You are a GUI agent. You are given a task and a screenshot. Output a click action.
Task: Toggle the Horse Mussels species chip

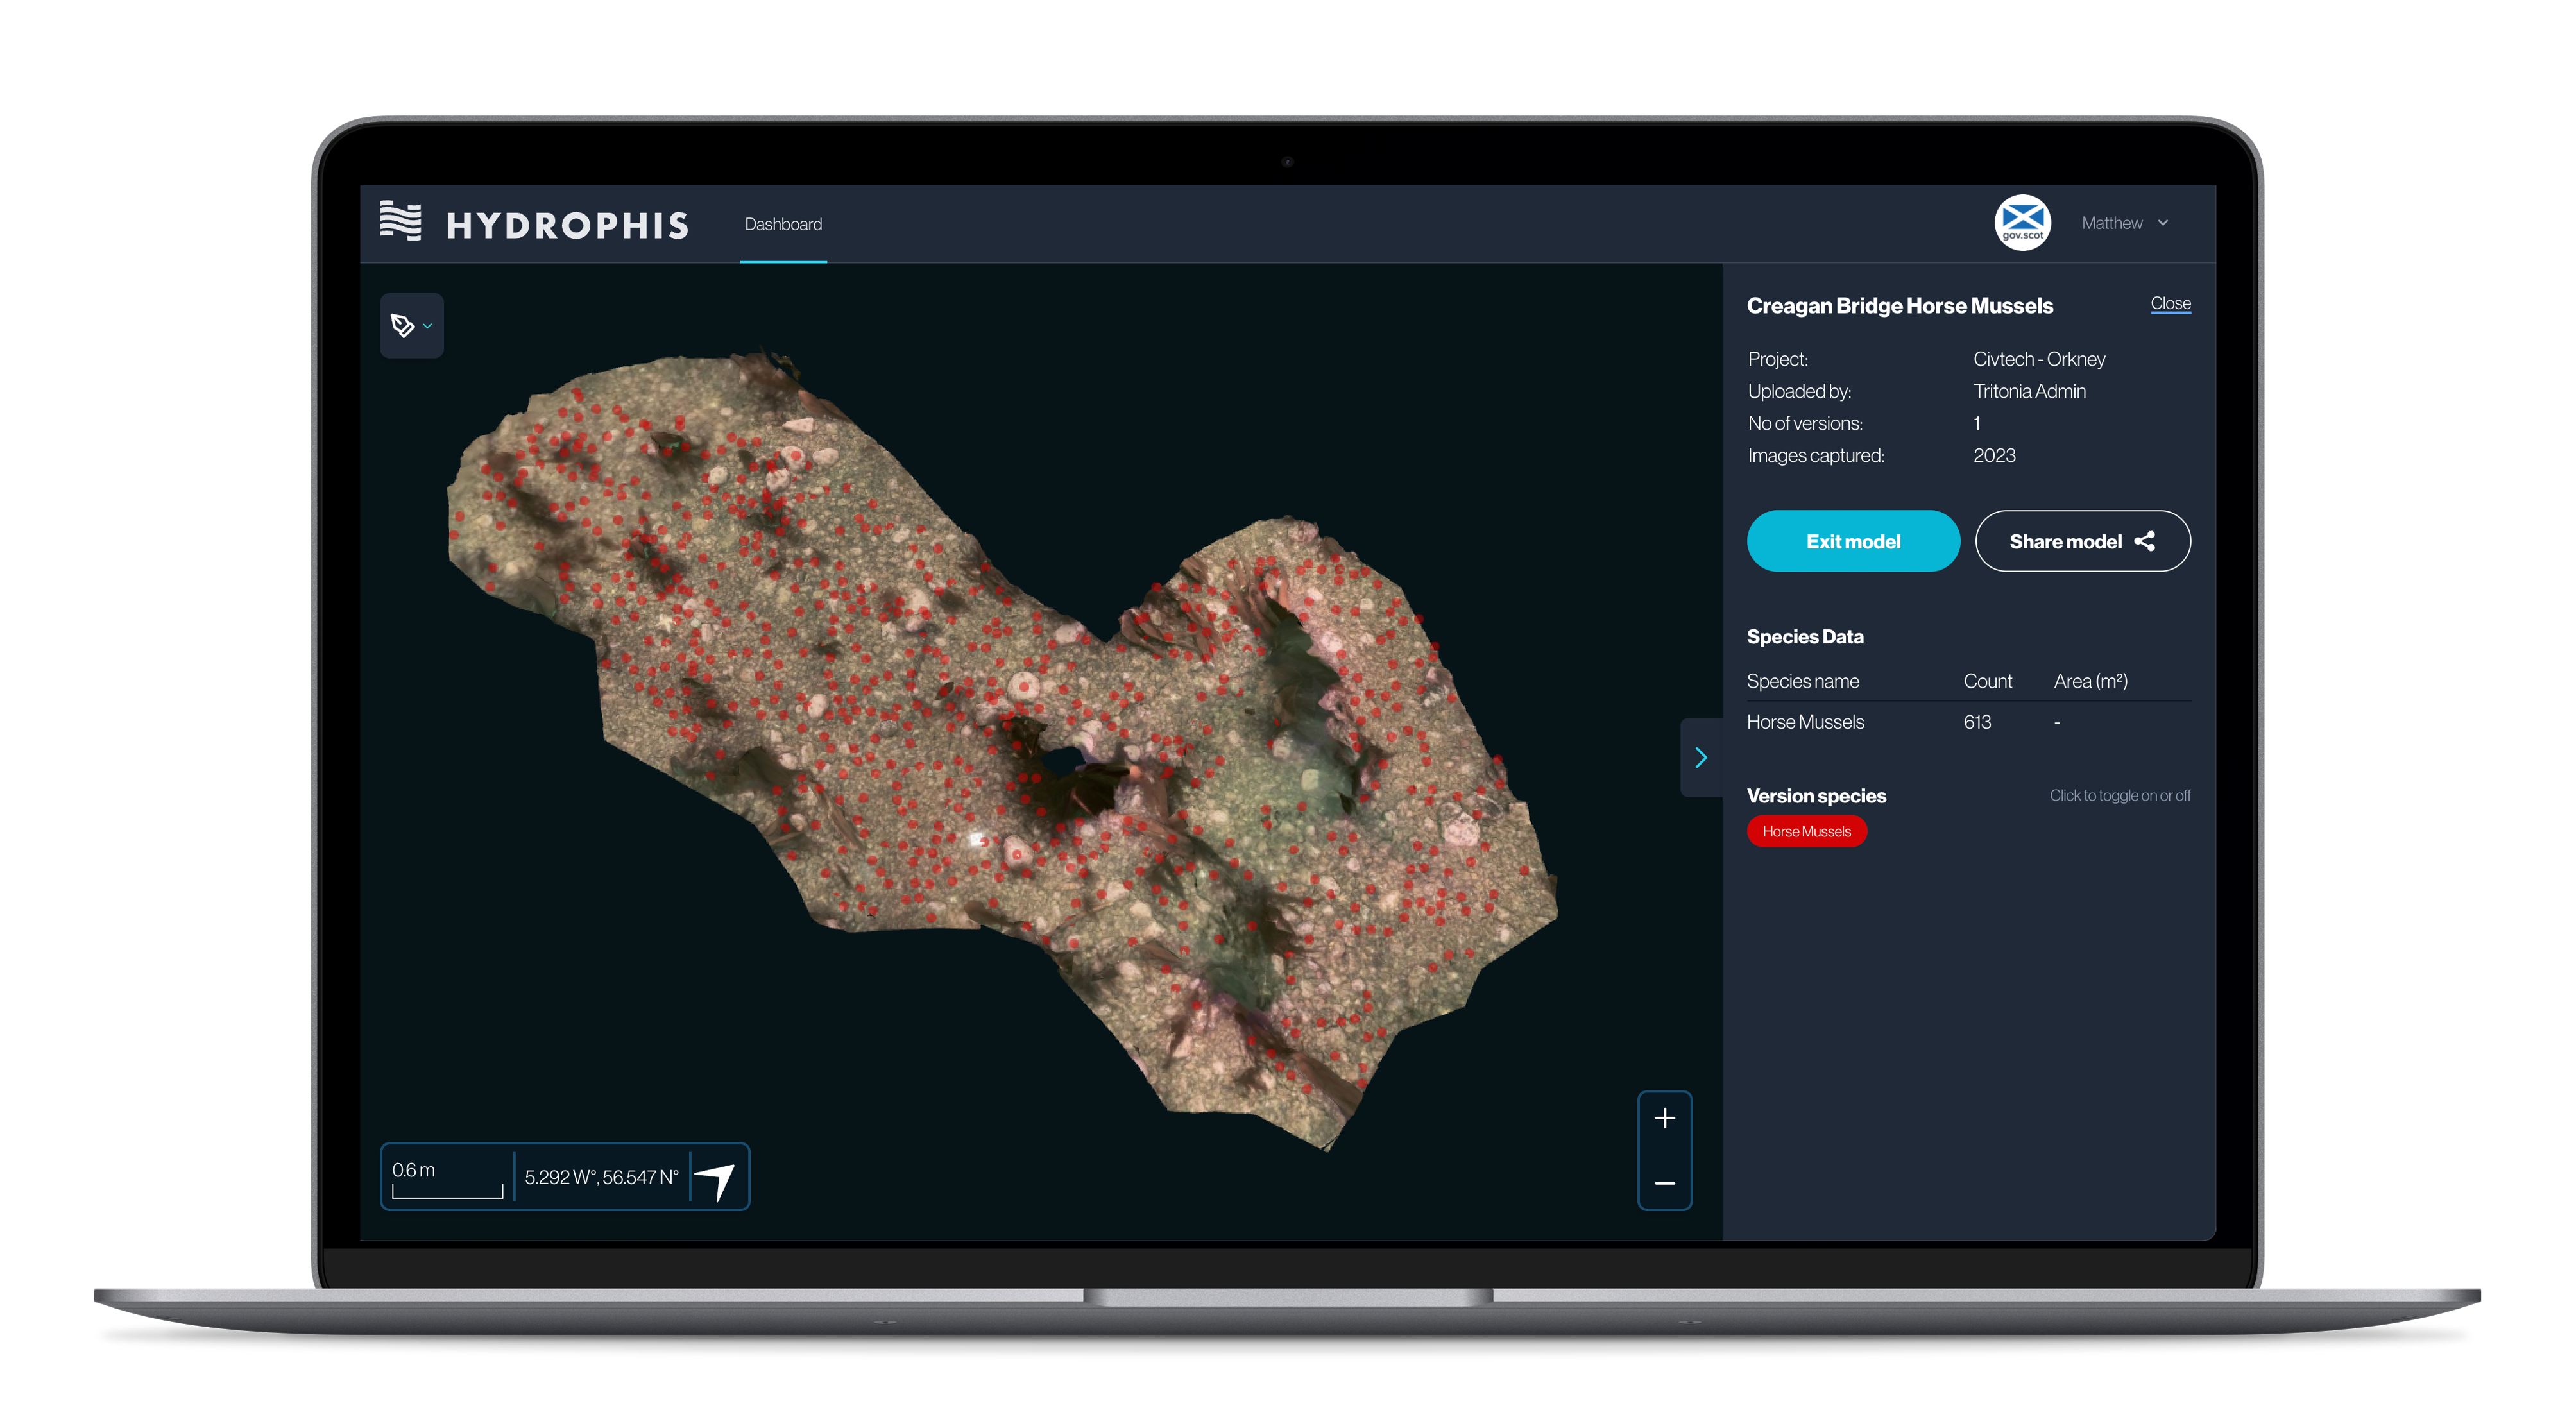tap(1806, 831)
